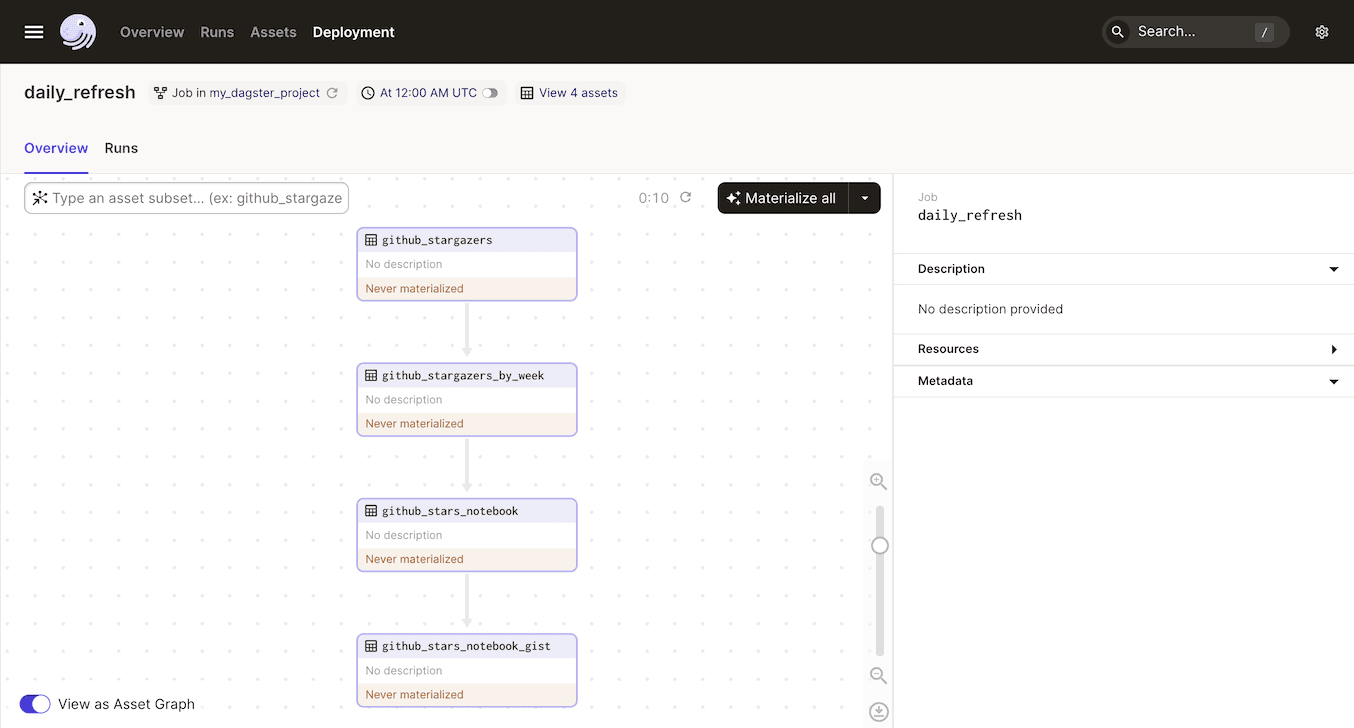The image size is (1354, 728).
Task: Click the graph zoom slider handle
Action: tap(880, 546)
